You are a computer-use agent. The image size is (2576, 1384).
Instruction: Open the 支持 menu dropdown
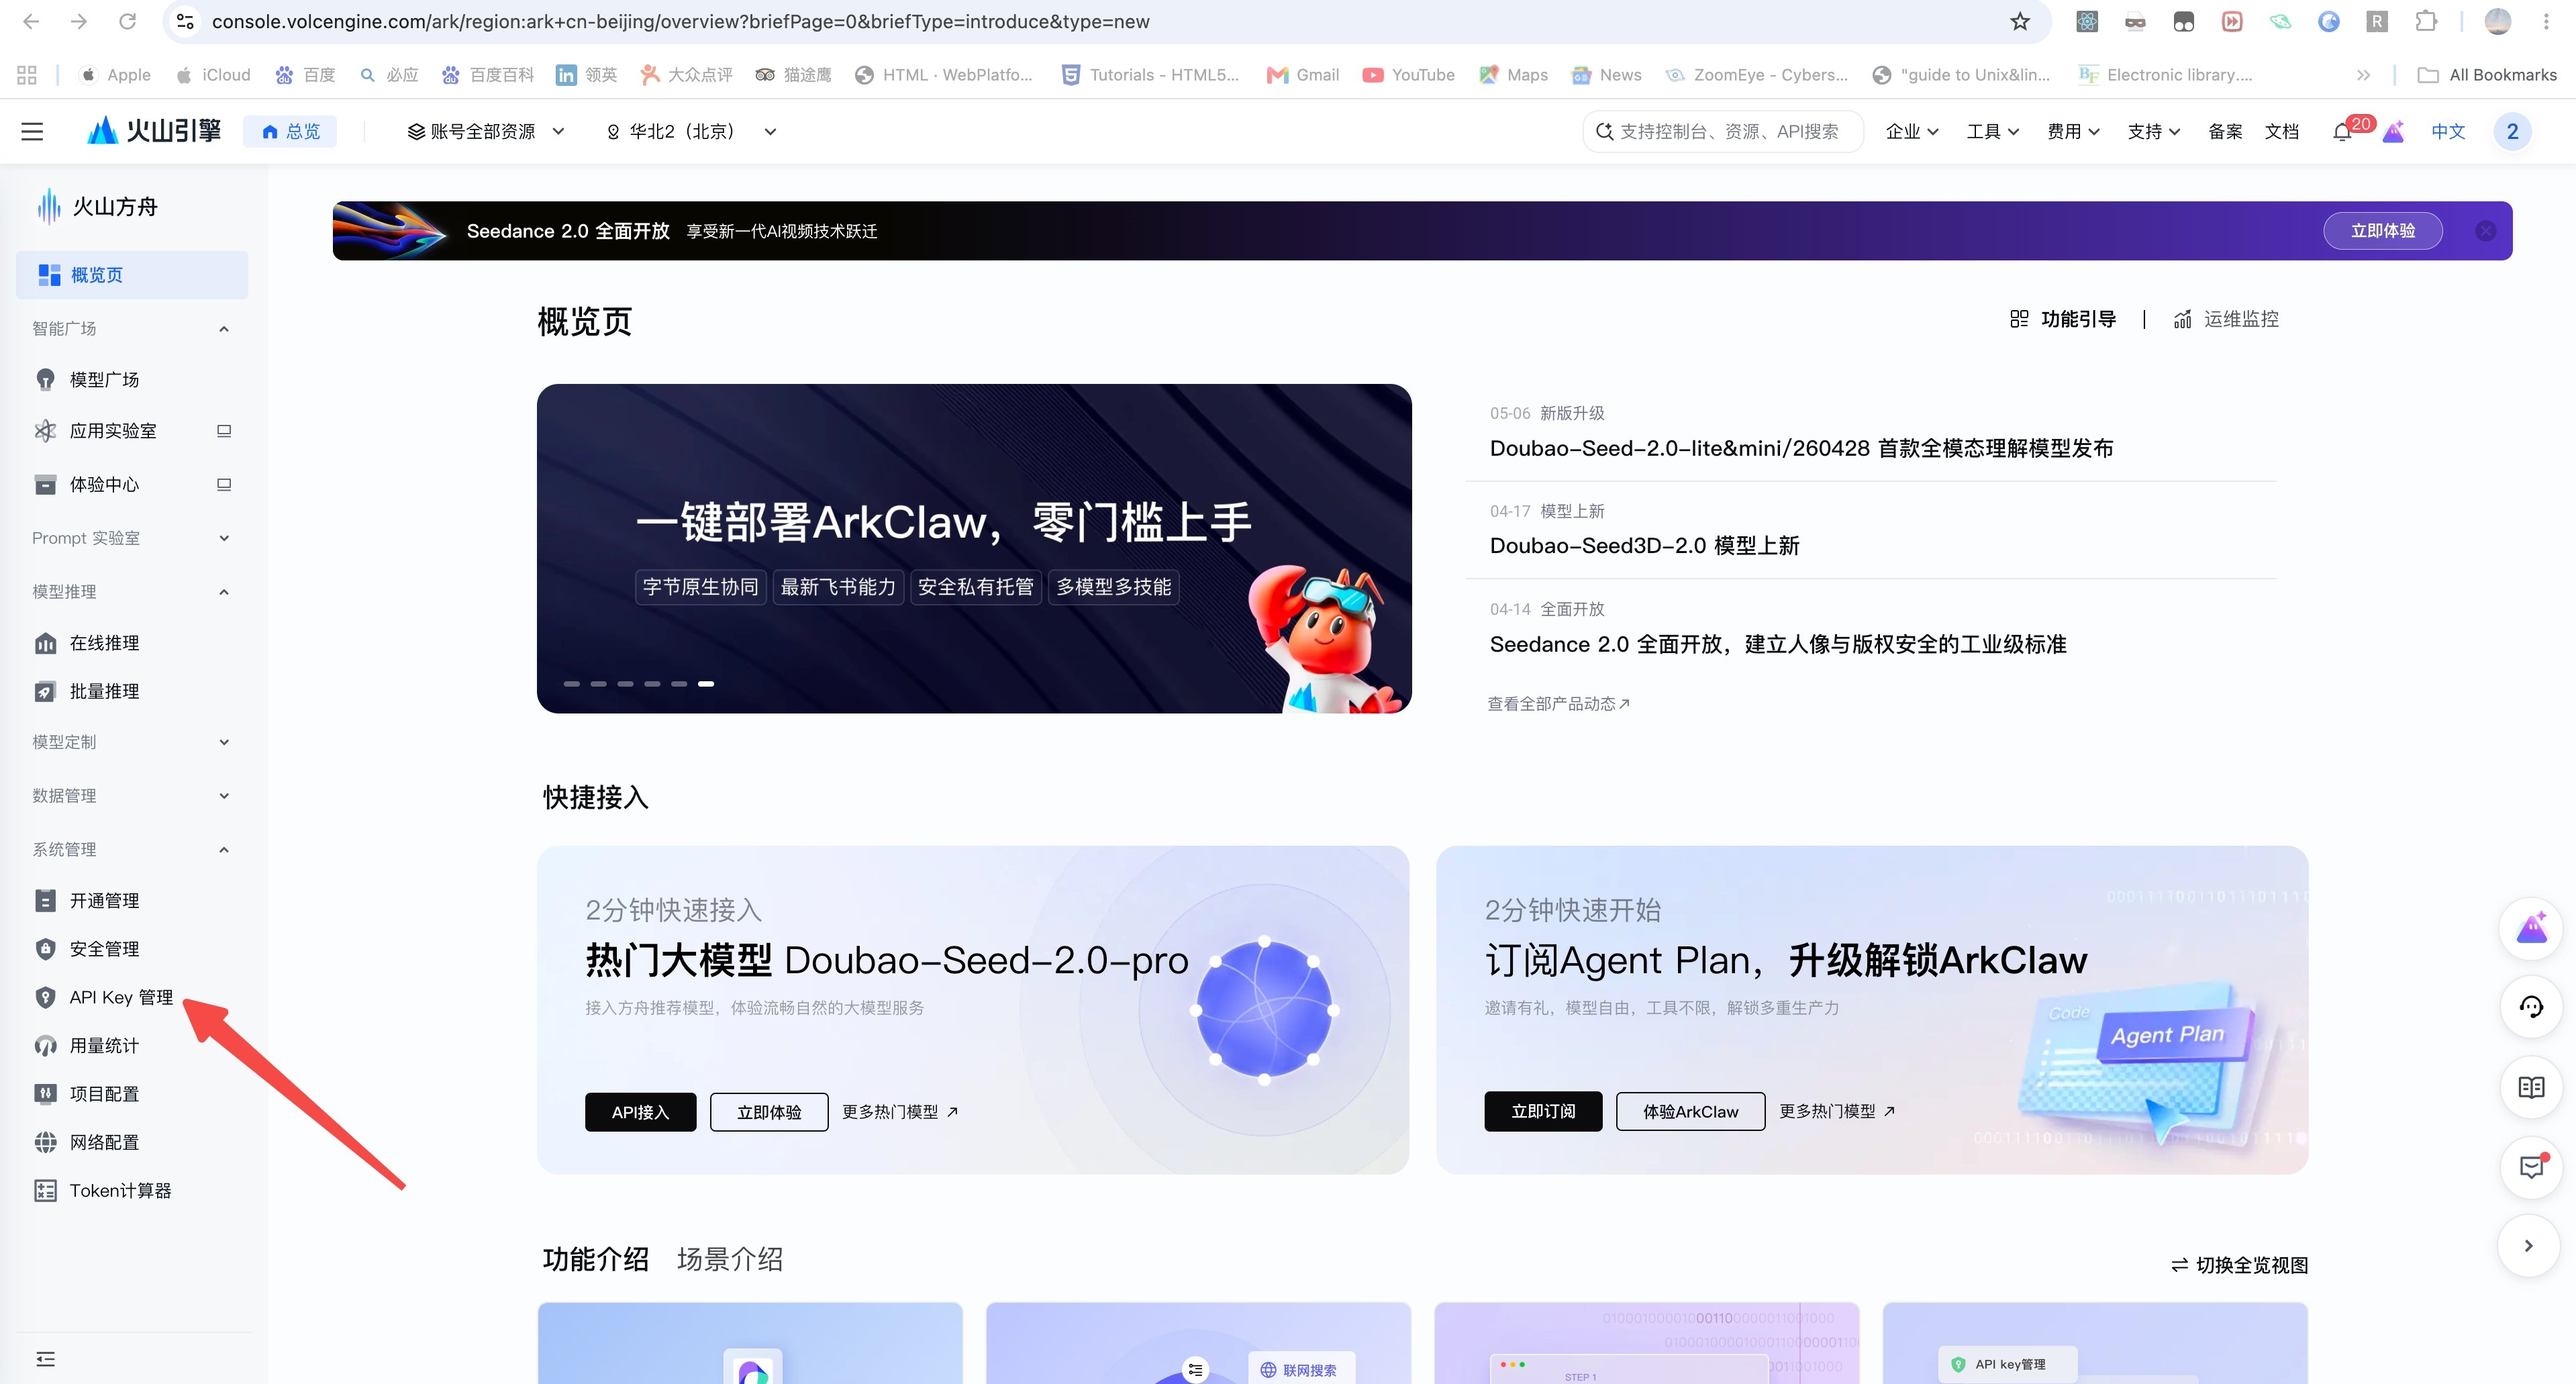[x=2154, y=132]
